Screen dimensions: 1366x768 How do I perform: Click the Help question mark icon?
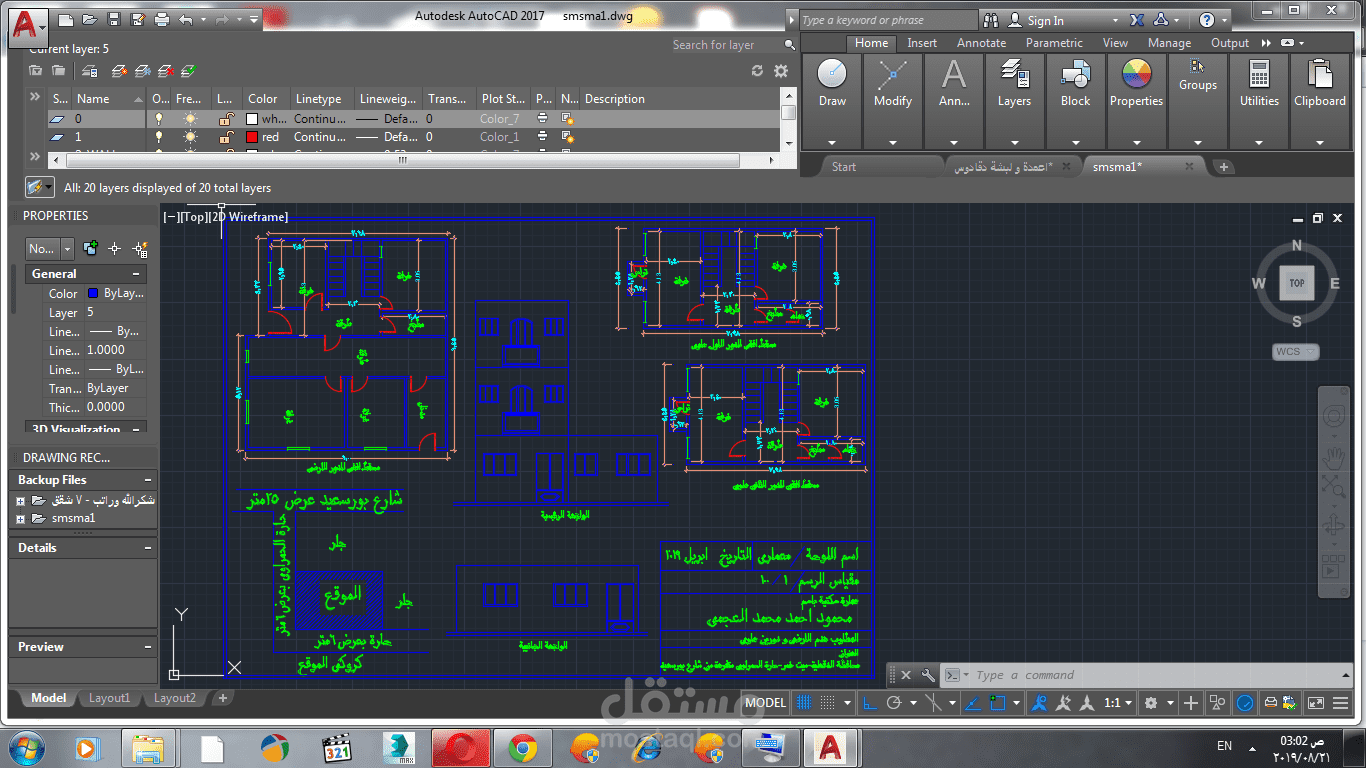pos(1207,19)
